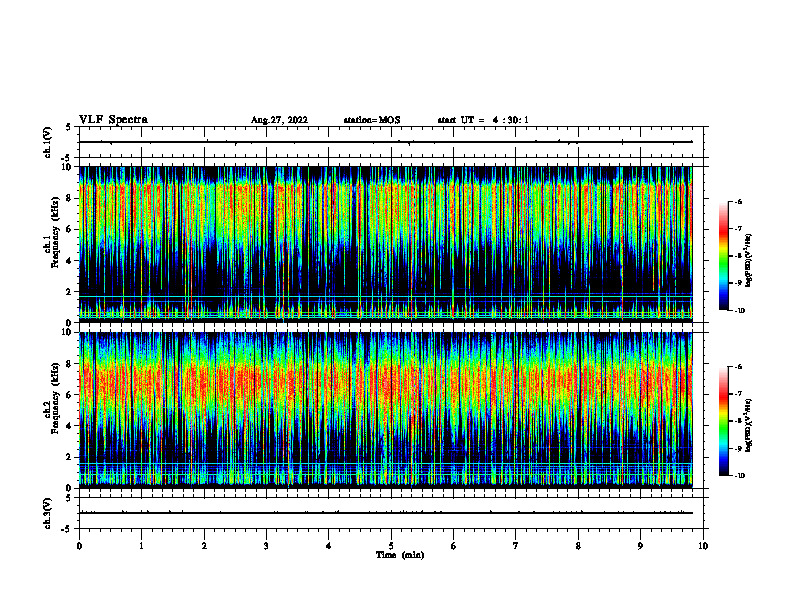Click time axis tick label 5
This screenshot has width=792, height=612.
(x=391, y=546)
